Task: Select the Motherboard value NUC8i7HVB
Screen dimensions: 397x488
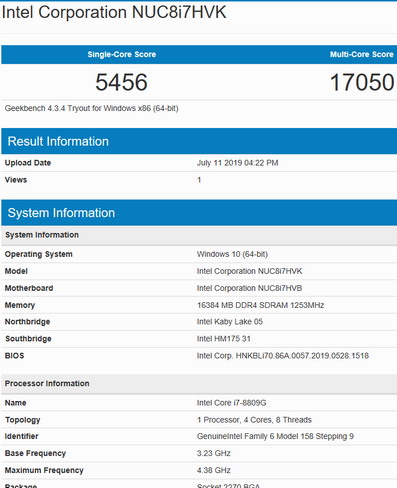Action: click(x=249, y=288)
